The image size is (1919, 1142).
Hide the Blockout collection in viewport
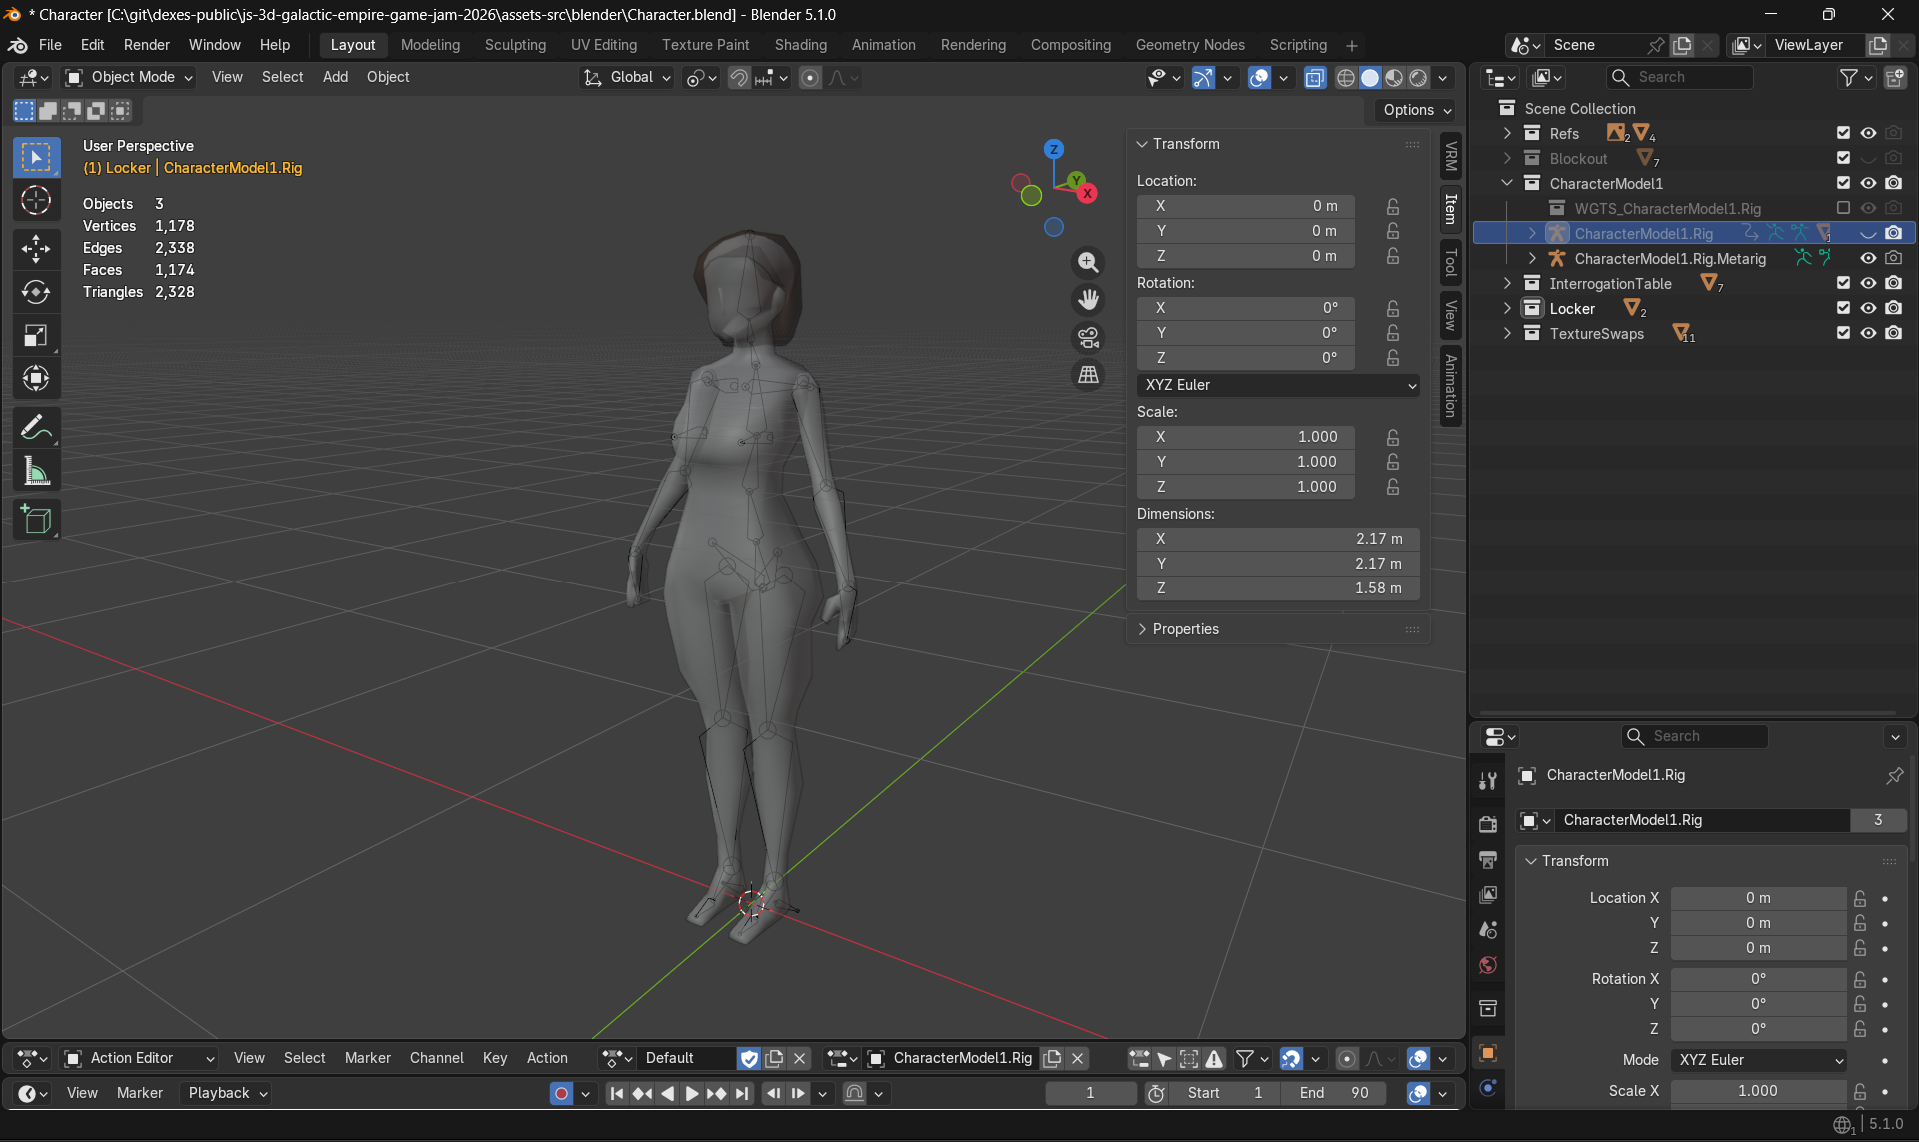pos(1869,157)
